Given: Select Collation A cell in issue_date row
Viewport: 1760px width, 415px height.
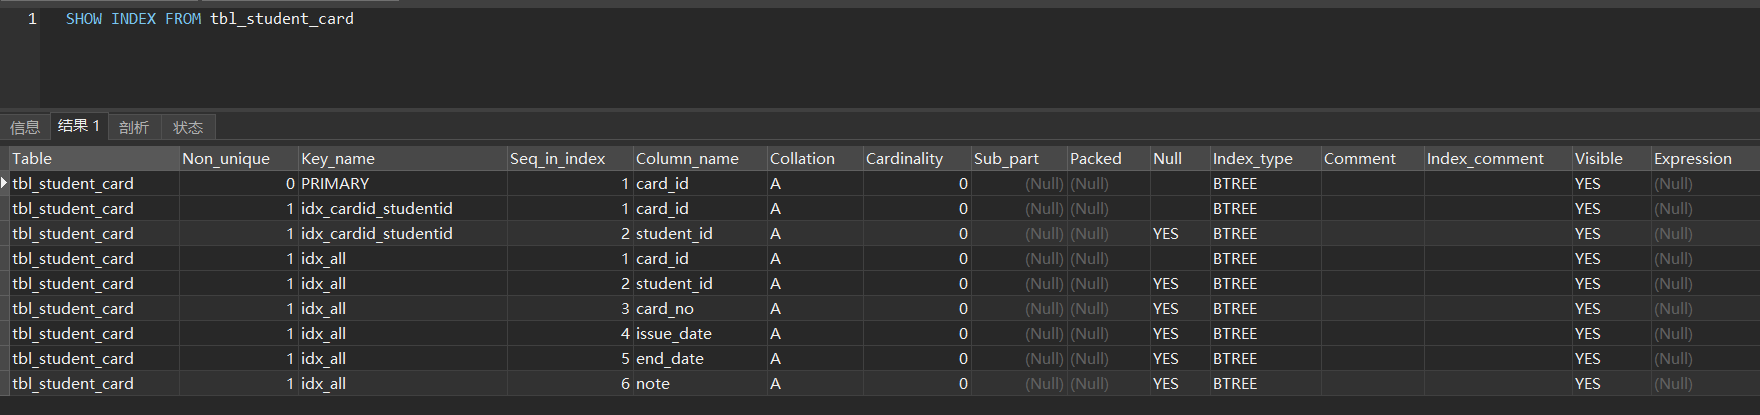Looking at the screenshot, I should coord(815,334).
